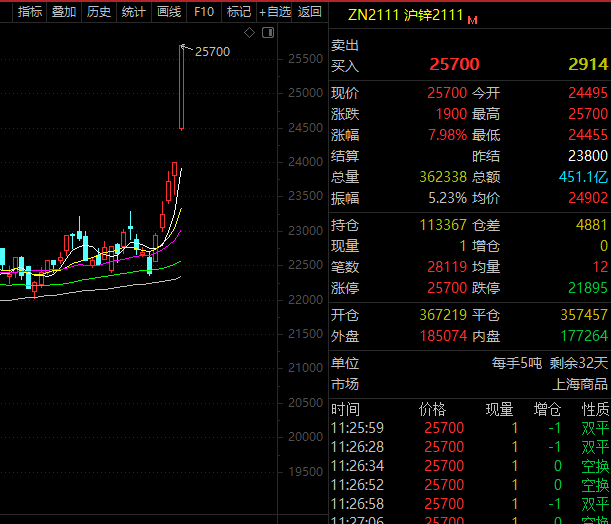Image resolution: width=611 pixels, height=524 pixels.
Task: Click the ZN2111 沪锌2111 contract title
Action: [405, 15]
